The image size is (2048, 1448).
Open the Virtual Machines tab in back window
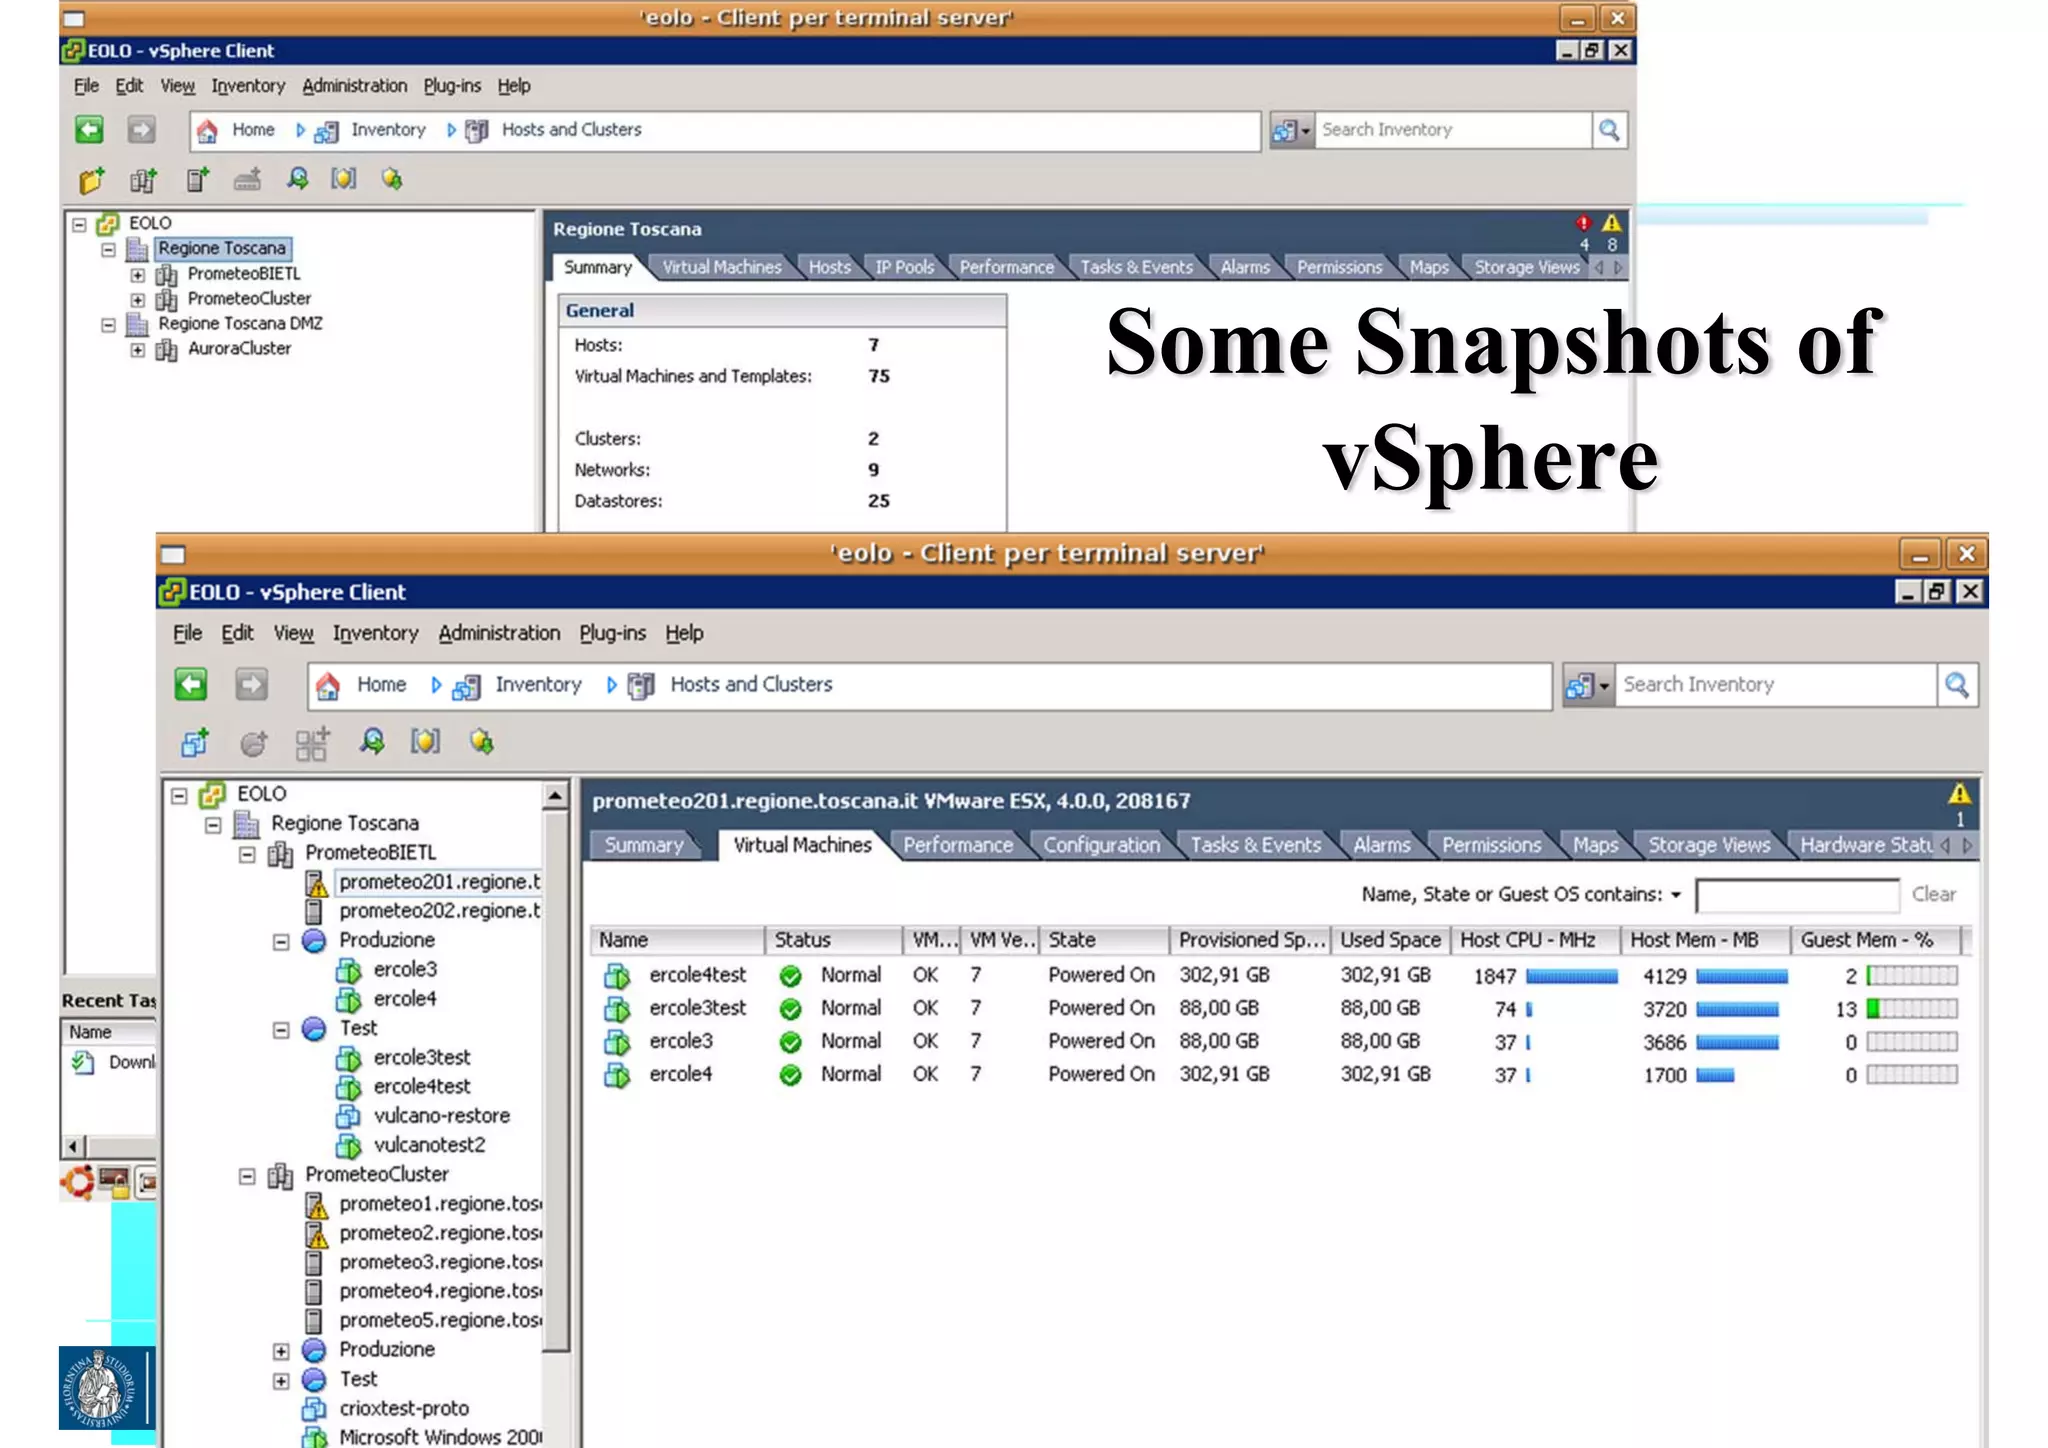click(722, 268)
